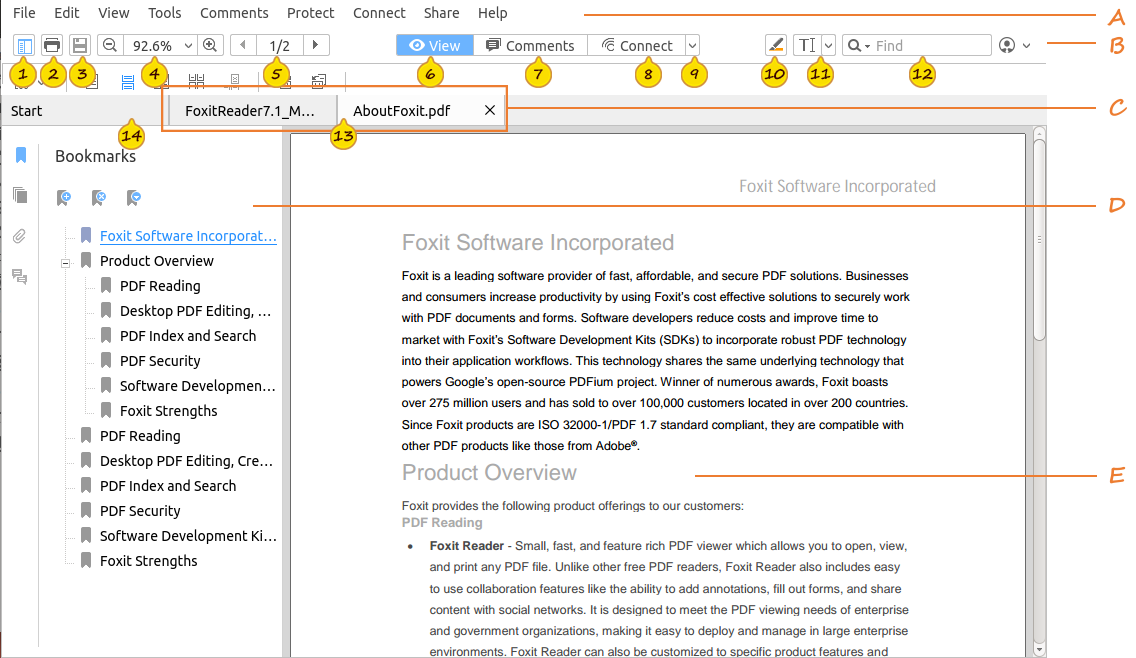The width and height of the screenshot is (1136, 658).
Task: Collapse the Product Overview bookmark tree
Action: tap(65, 263)
